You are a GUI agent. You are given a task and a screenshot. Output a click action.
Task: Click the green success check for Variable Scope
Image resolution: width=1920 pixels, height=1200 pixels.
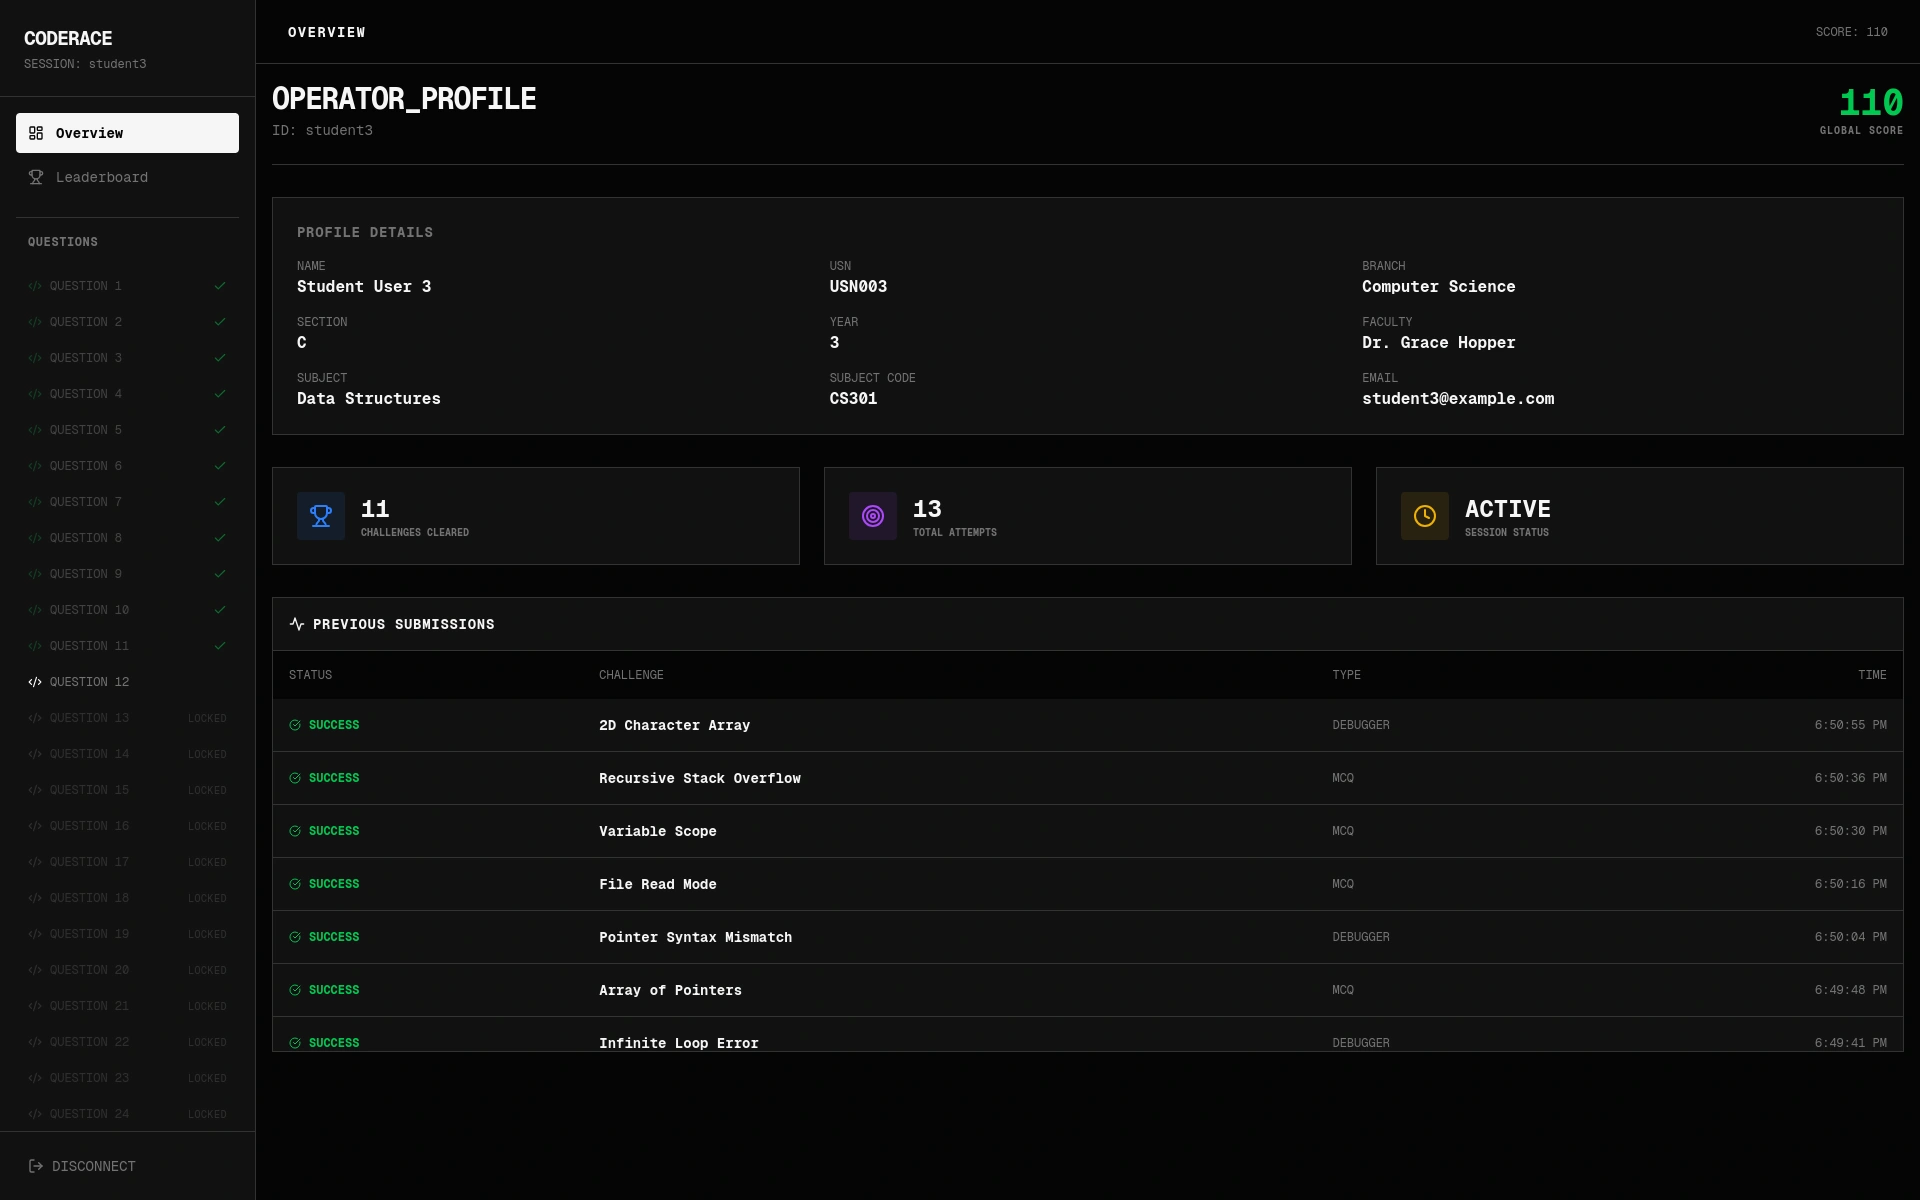[294, 830]
